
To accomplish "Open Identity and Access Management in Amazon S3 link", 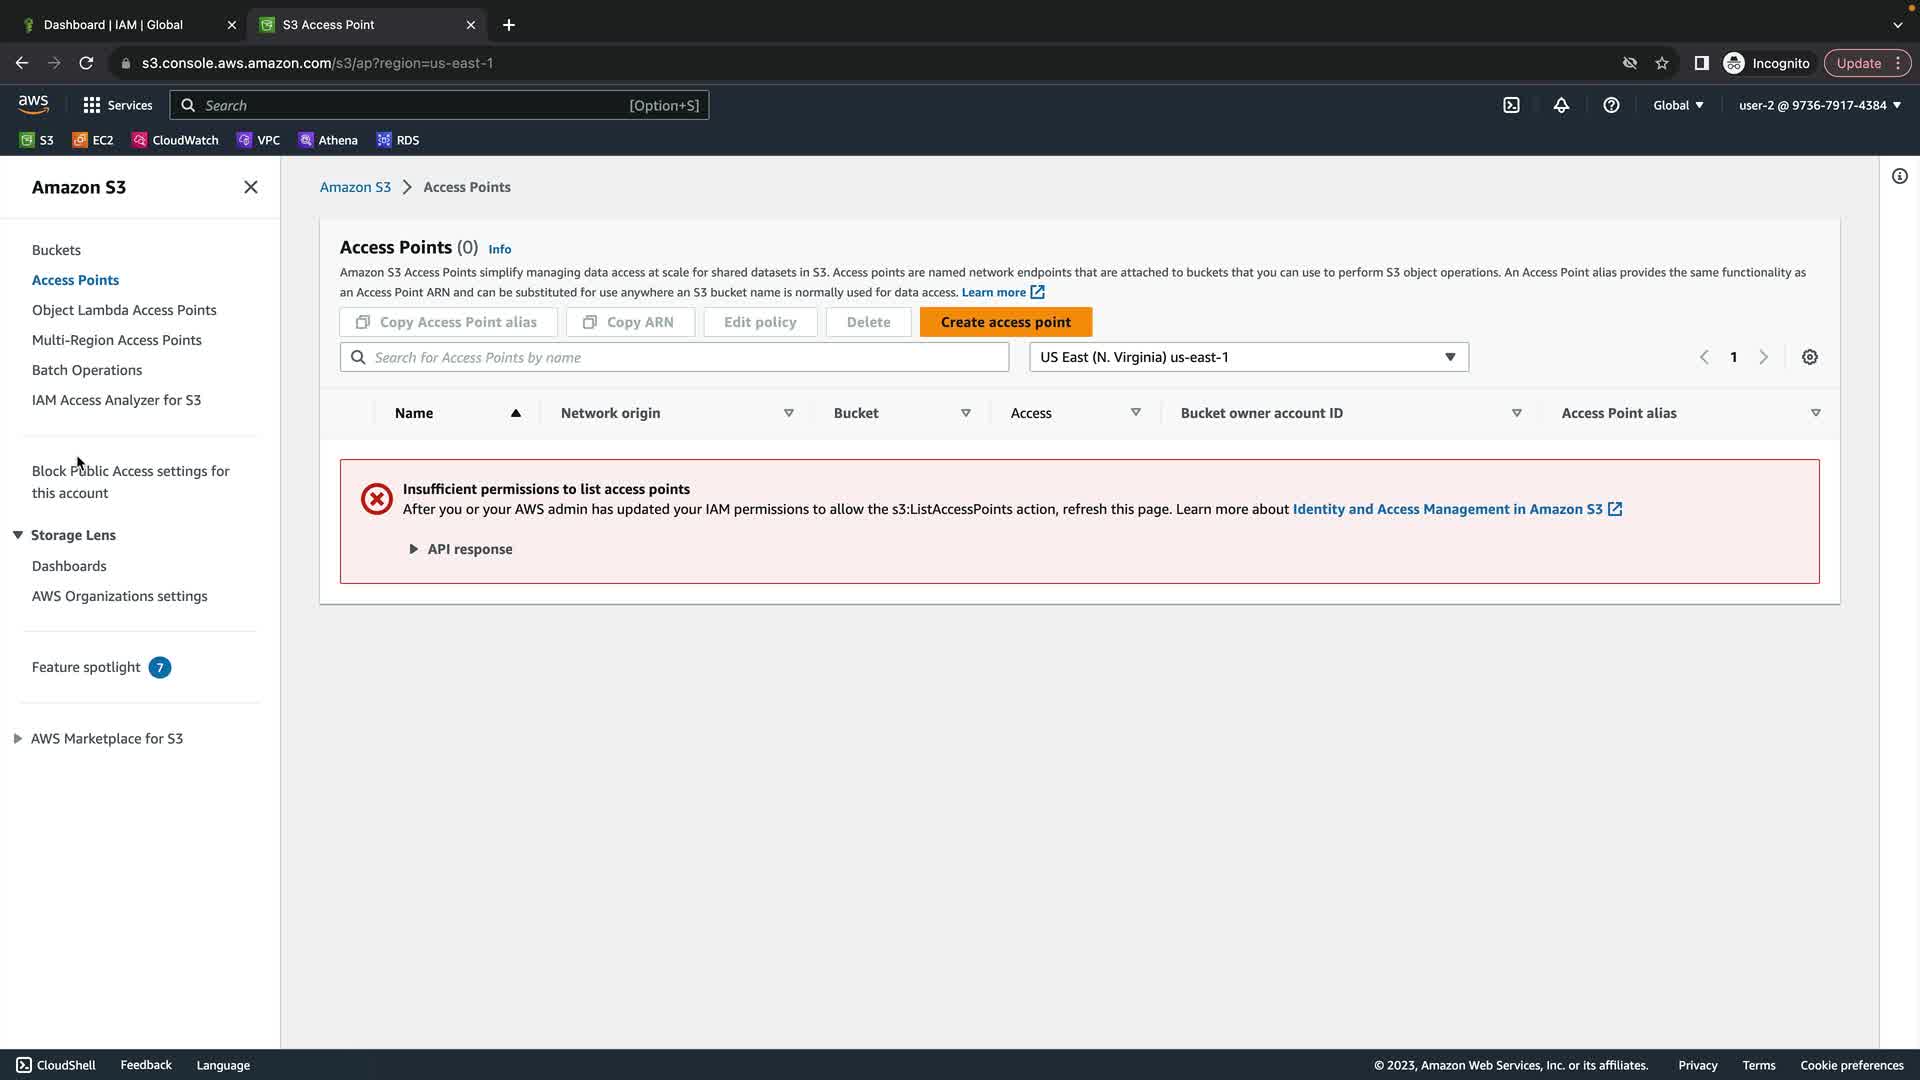I will tap(1447, 509).
